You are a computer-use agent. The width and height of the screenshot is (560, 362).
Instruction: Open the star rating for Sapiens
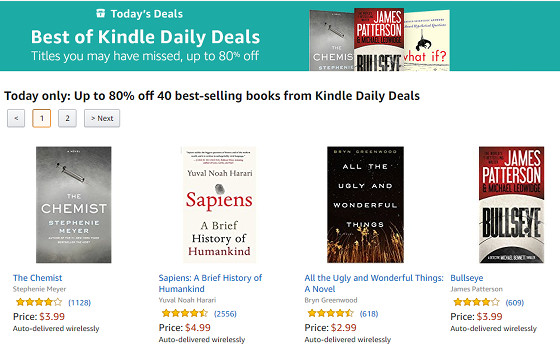click(x=185, y=313)
